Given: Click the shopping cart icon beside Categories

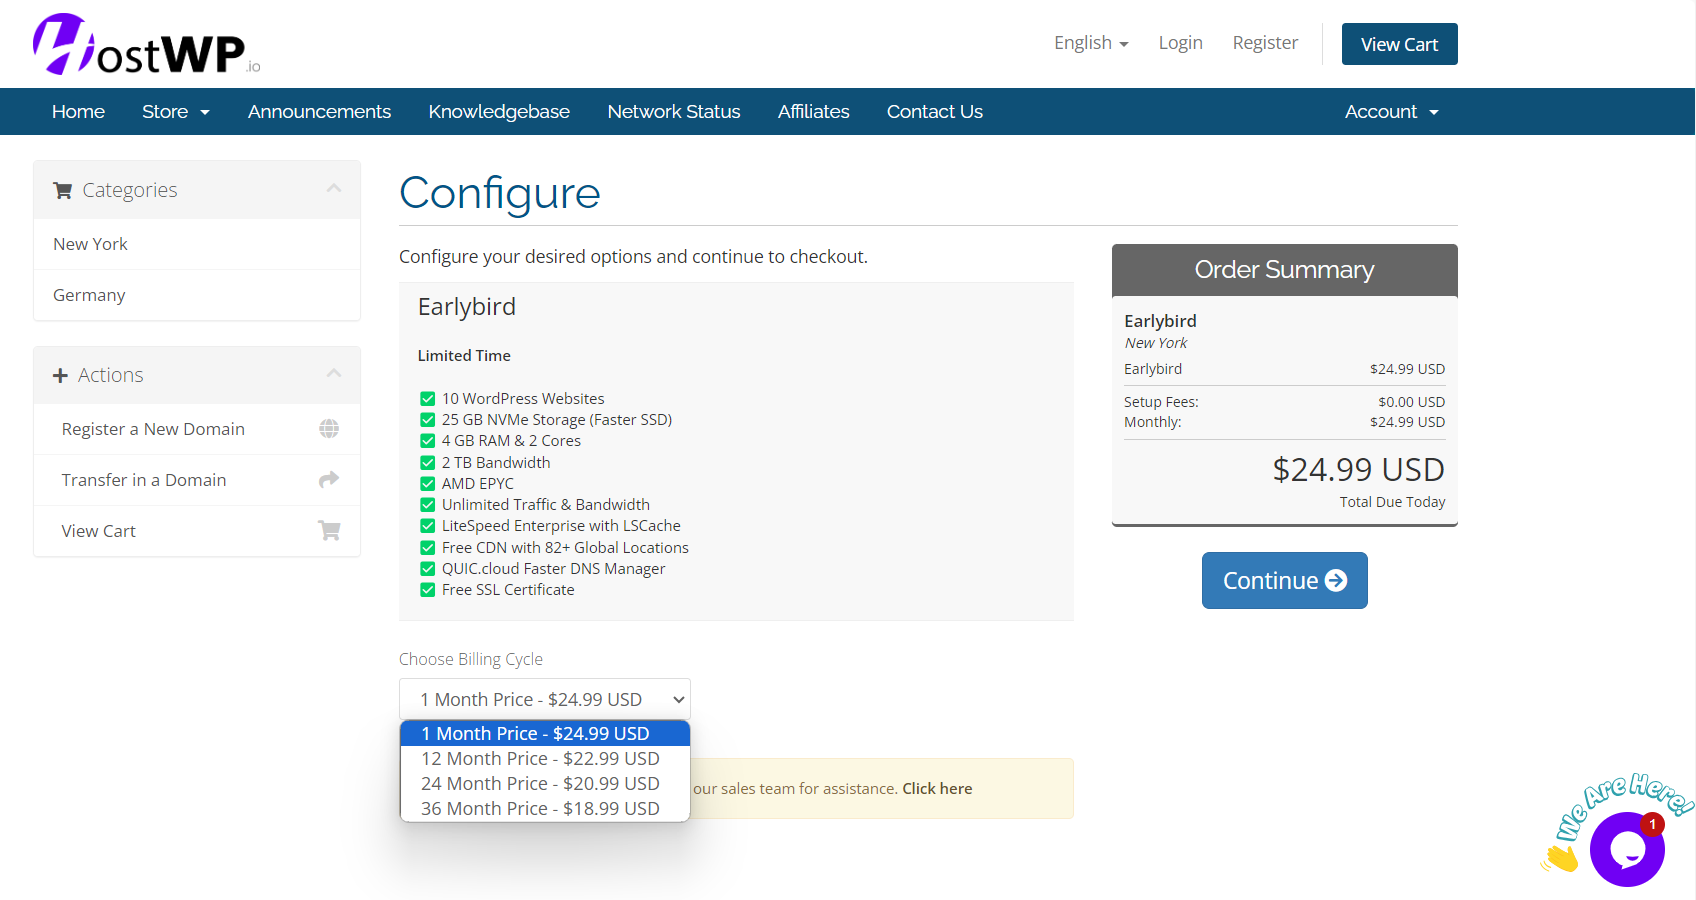Looking at the screenshot, I should pyautogui.click(x=62, y=189).
